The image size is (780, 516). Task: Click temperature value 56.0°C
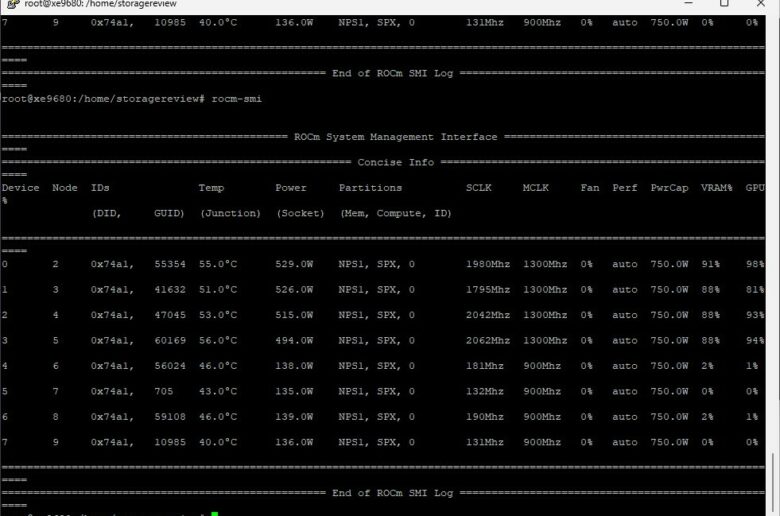[x=218, y=341]
